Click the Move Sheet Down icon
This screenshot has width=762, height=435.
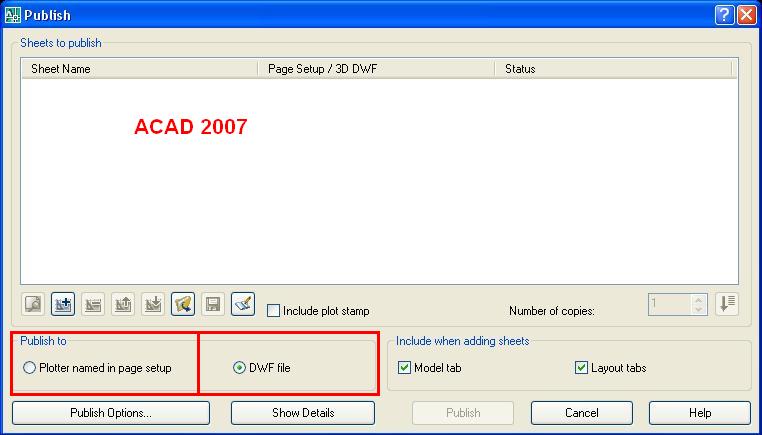pos(153,304)
